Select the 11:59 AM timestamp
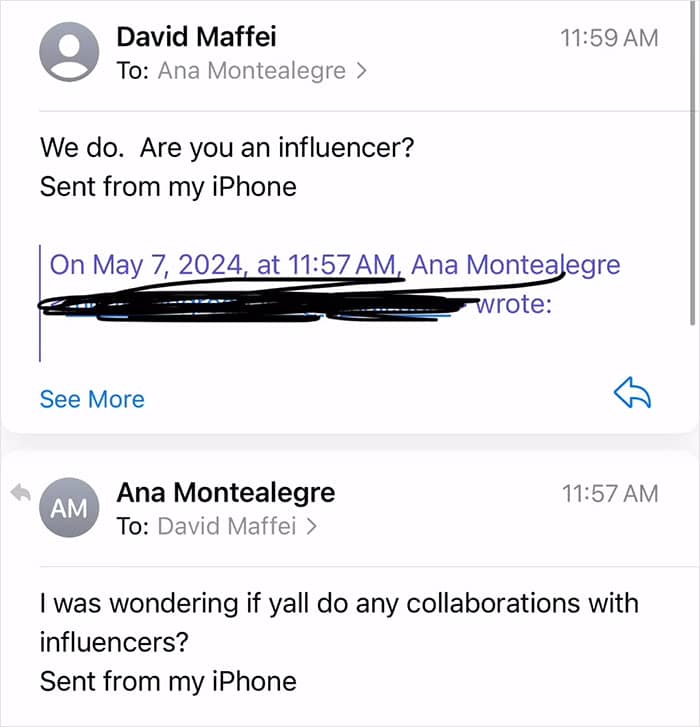Image resolution: width=700 pixels, height=727 pixels. 610,38
